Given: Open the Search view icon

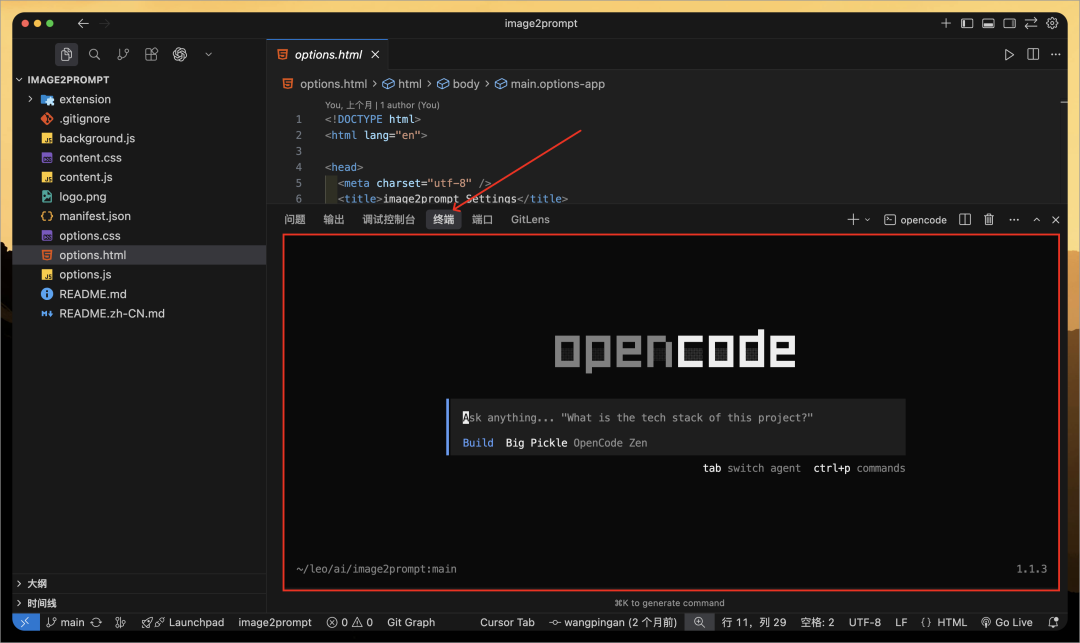Looking at the screenshot, I should pyautogui.click(x=94, y=54).
